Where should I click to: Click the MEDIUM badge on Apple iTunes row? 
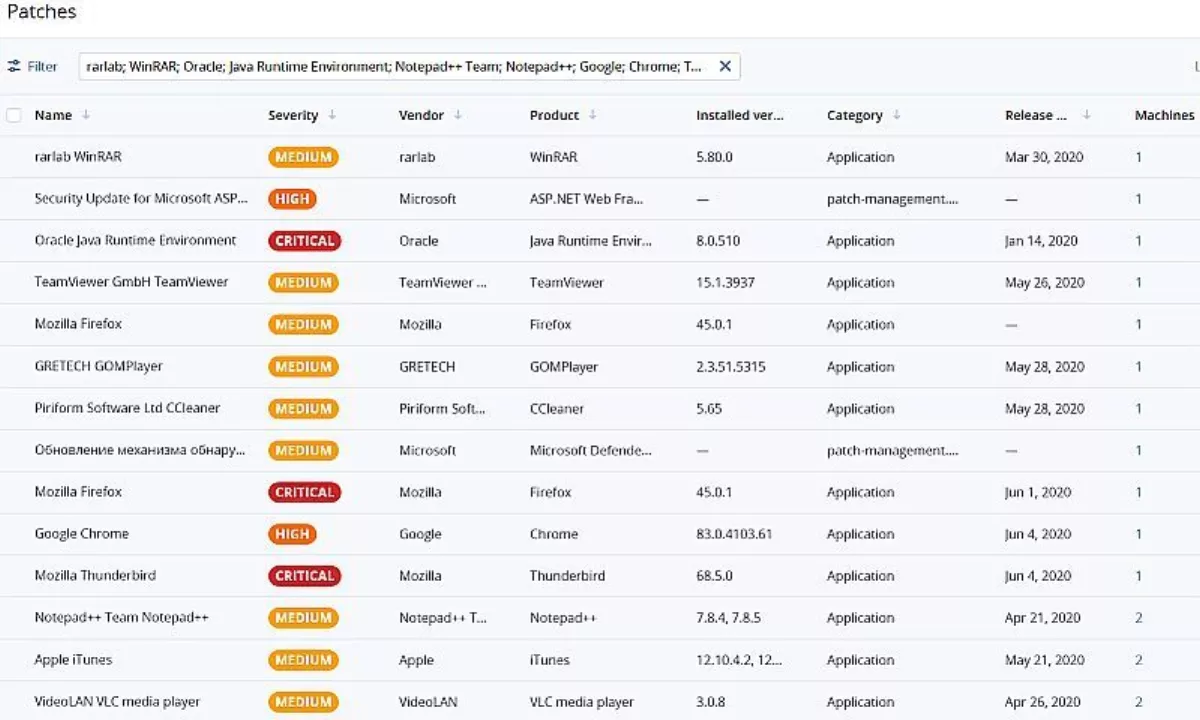(x=303, y=660)
